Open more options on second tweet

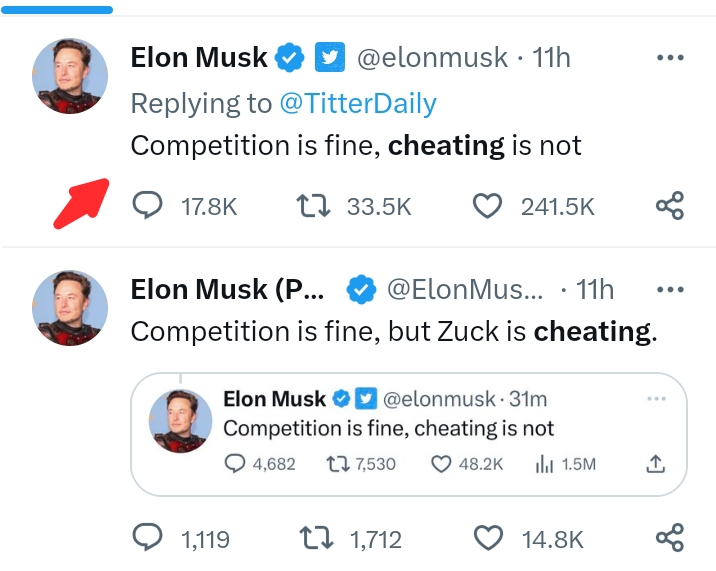(669, 290)
